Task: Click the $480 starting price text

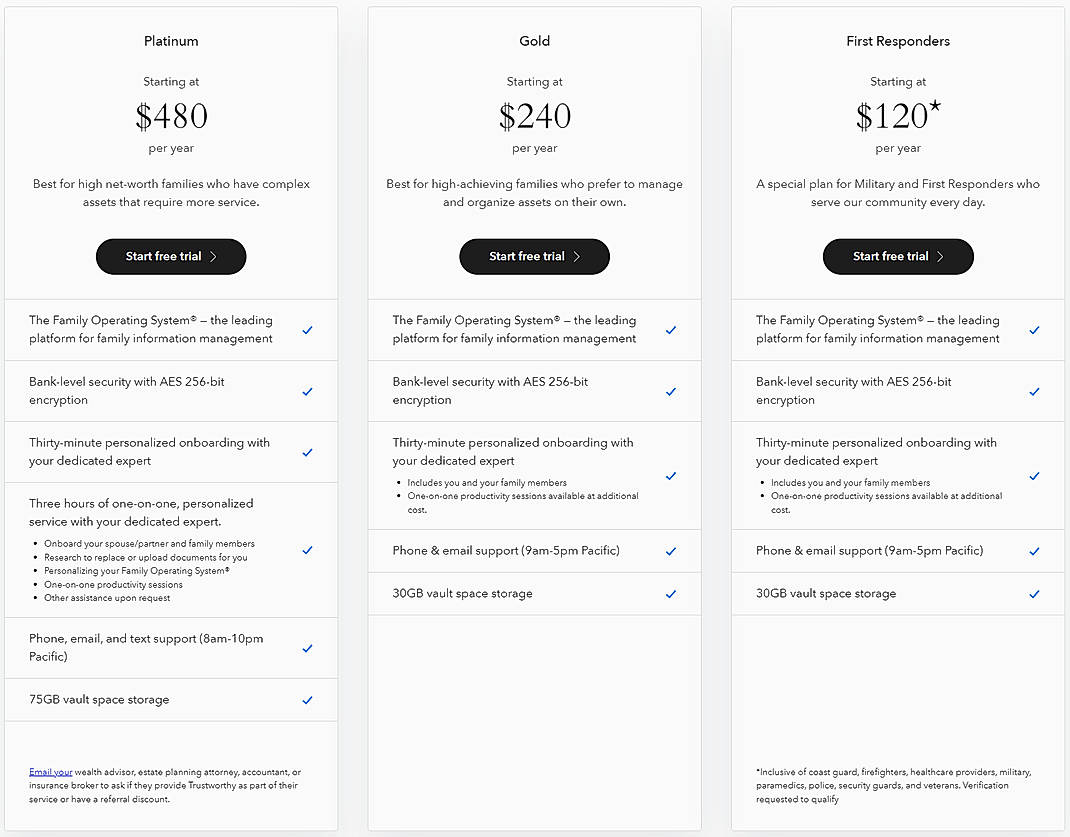Action: (x=171, y=116)
